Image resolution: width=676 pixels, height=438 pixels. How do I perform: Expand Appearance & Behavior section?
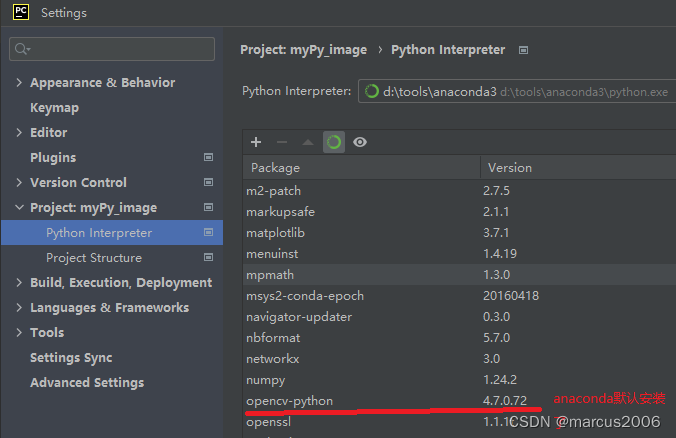point(19,83)
